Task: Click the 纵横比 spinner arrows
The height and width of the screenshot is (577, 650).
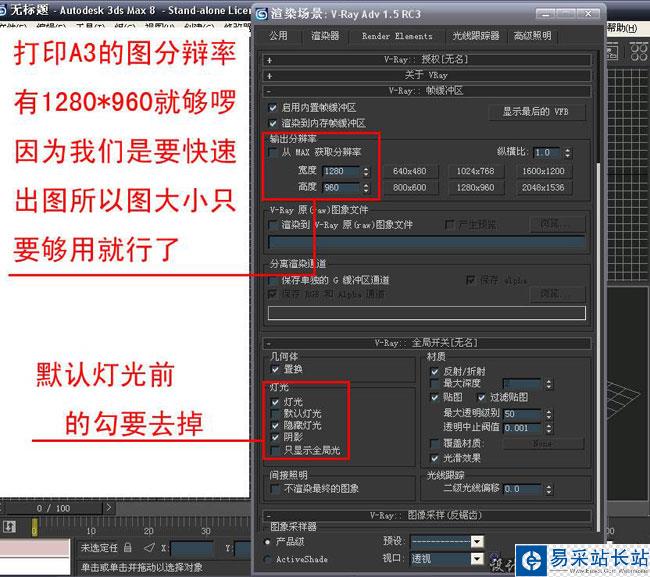Action: [568, 153]
